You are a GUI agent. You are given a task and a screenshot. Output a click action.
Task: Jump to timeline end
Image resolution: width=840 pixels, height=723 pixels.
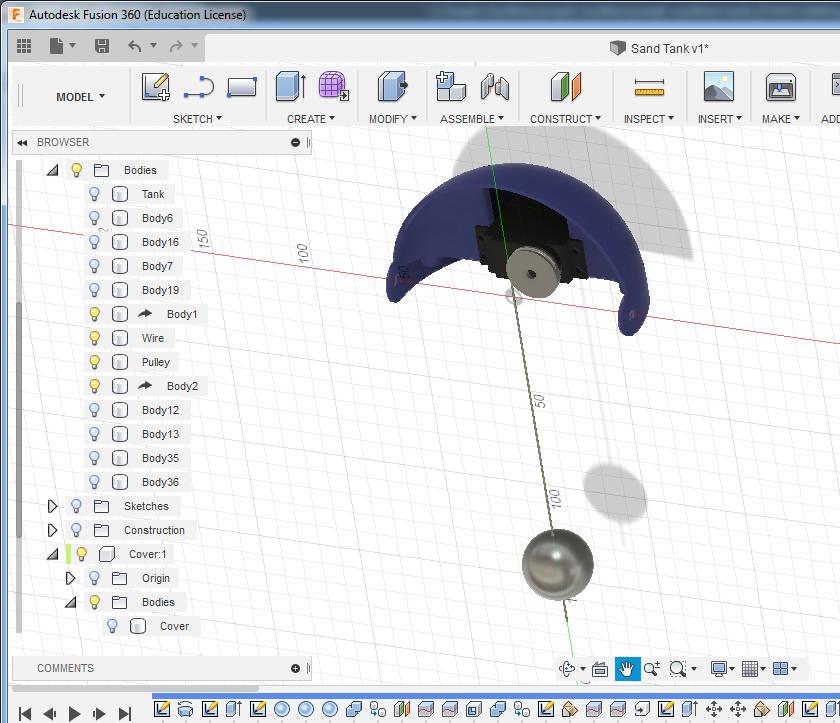pos(125,713)
